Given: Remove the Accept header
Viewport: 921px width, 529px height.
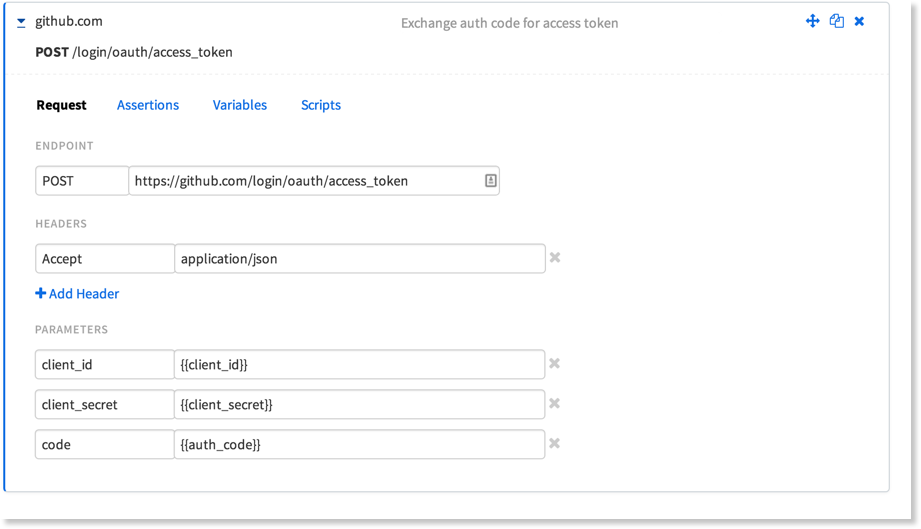Looking at the screenshot, I should pos(554,258).
